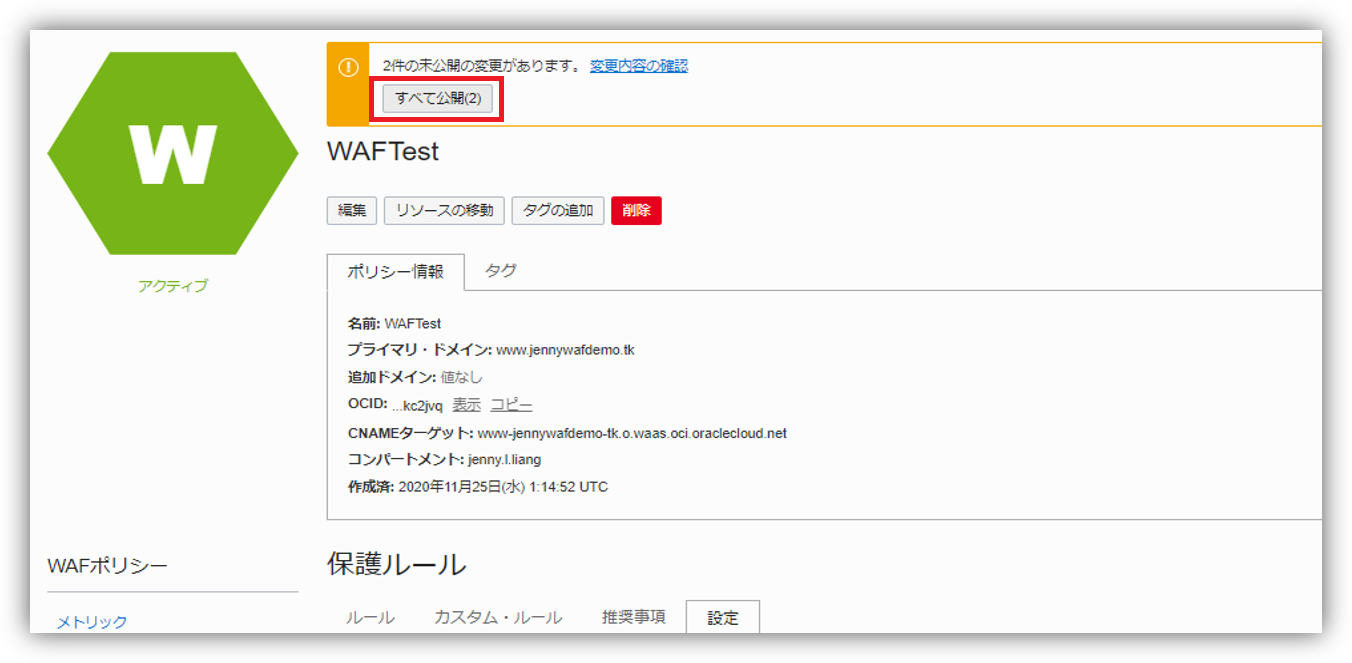Copy the OCID with コピー link
Viewport: 1352px width, 663px height.
point(511,405)
